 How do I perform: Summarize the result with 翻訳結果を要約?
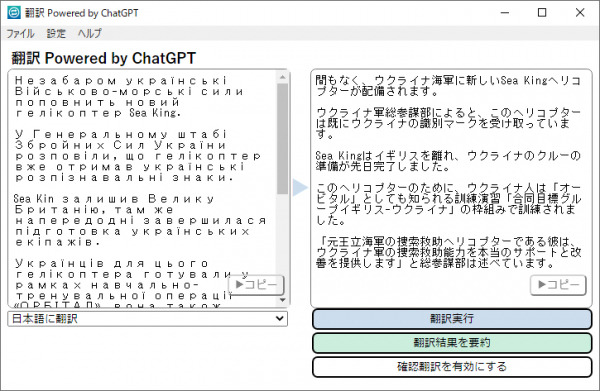tap(452, 342)
